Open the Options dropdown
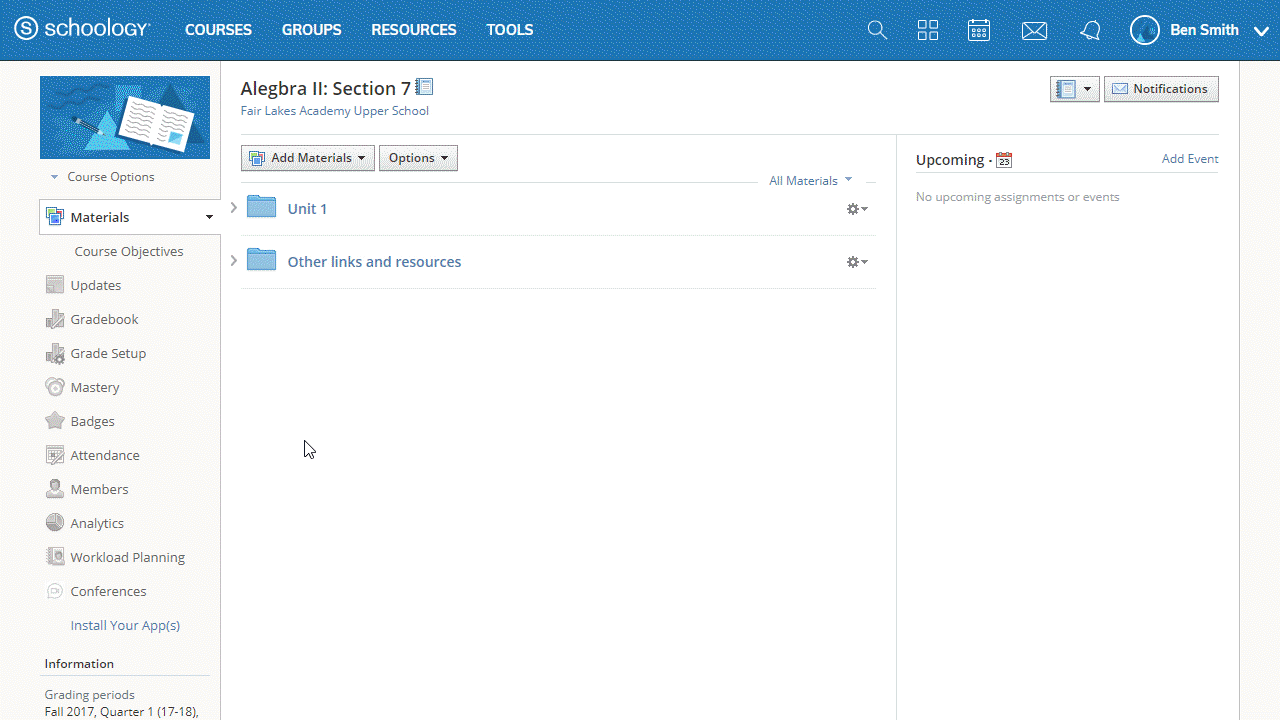Viewport: 1280px width, 720px height. click(418, 158)
